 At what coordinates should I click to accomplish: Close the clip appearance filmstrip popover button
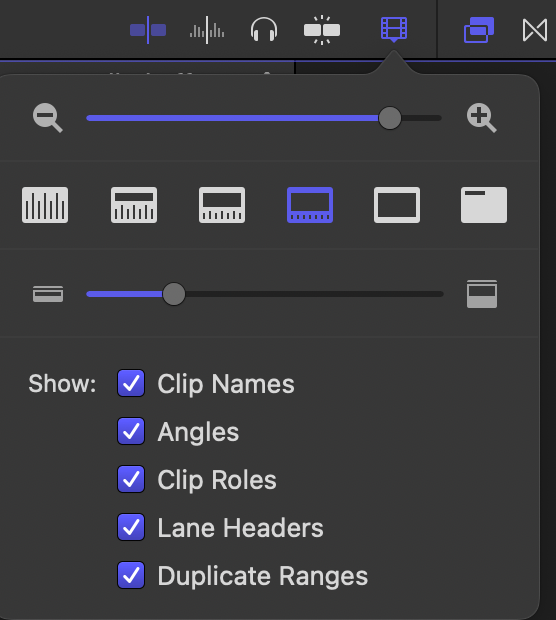394,29
